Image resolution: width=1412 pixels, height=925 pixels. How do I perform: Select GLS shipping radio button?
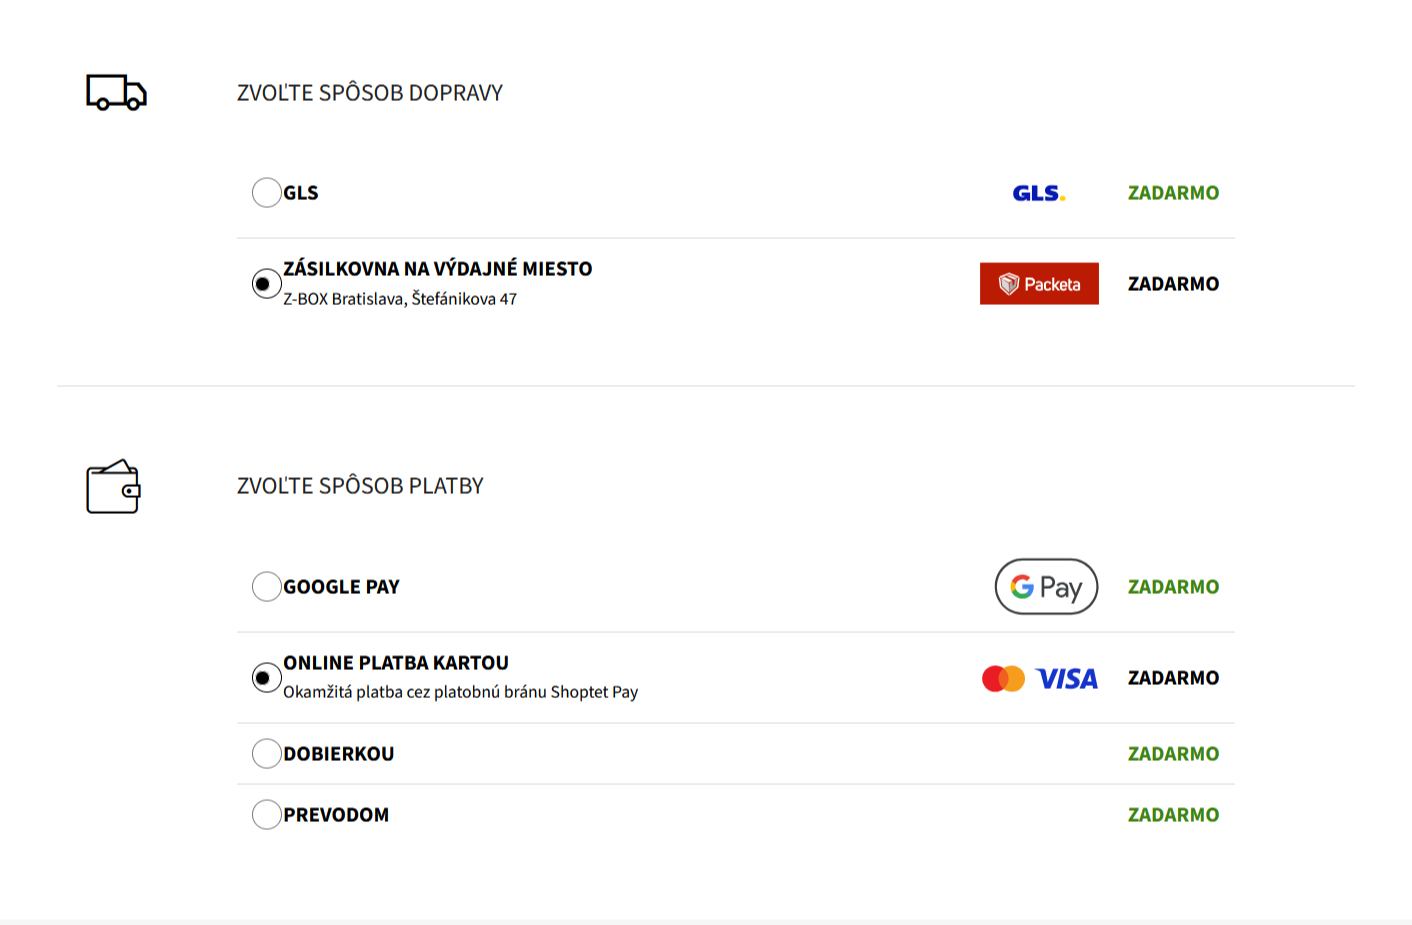tap(266, 192)
